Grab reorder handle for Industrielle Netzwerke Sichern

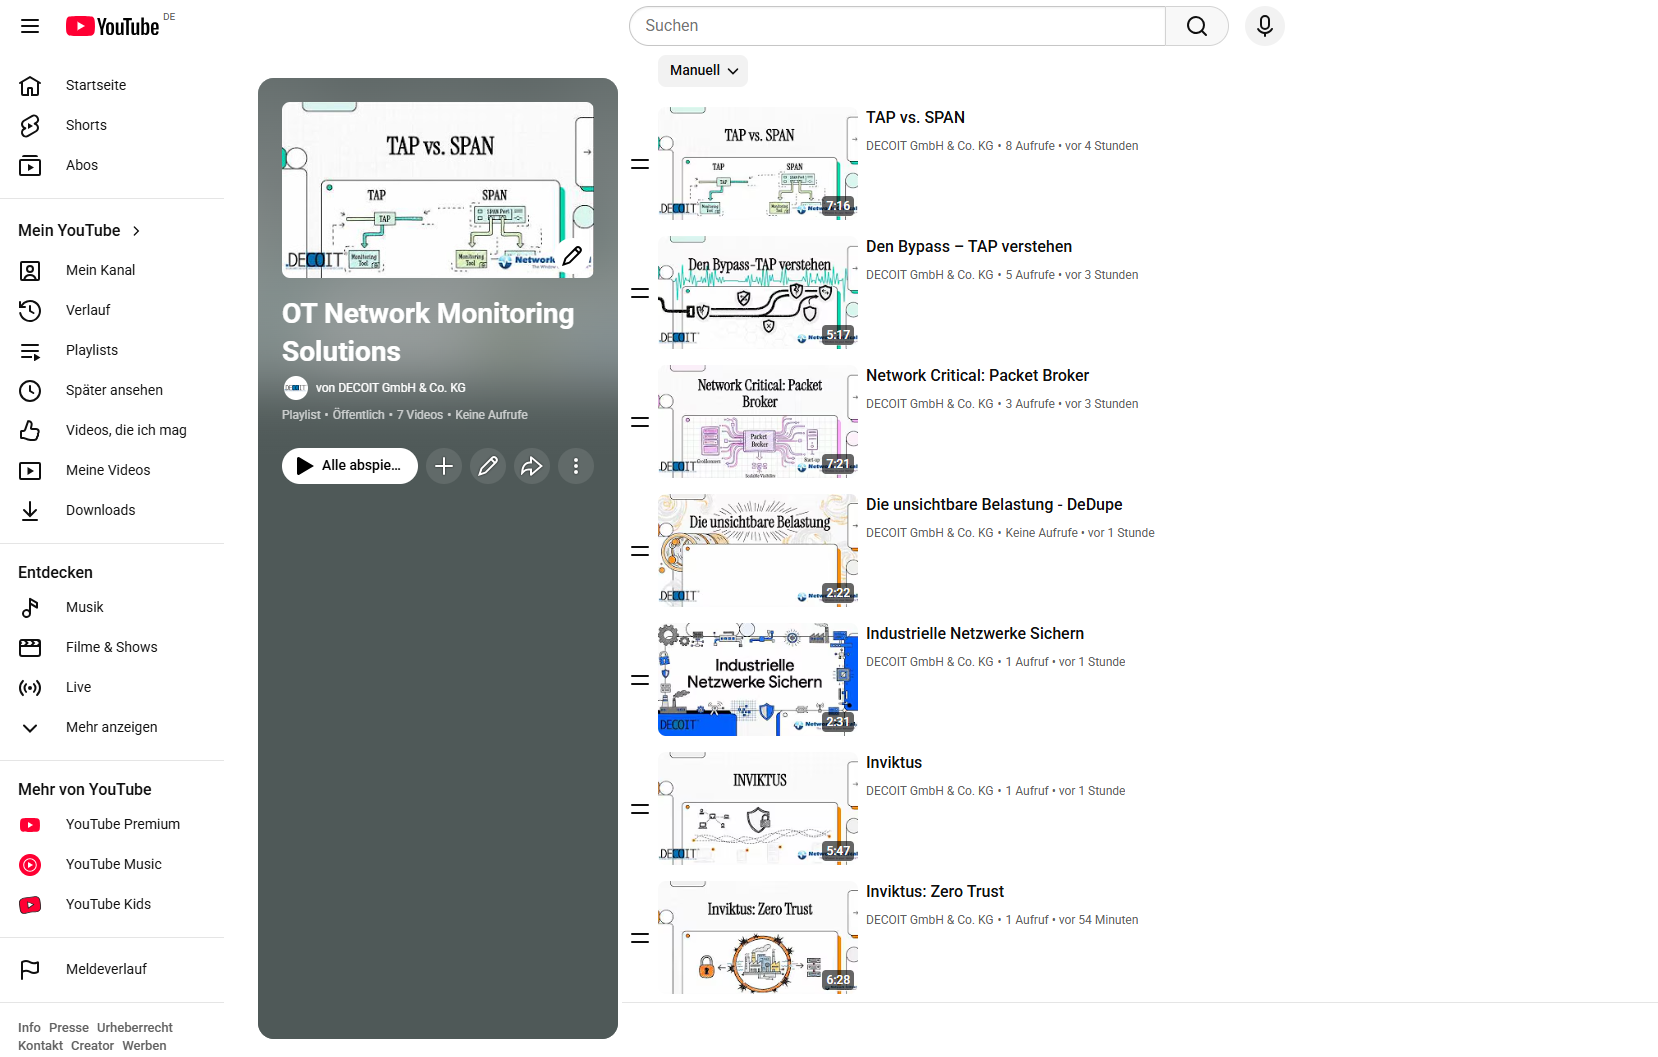(x=640, y=680)
